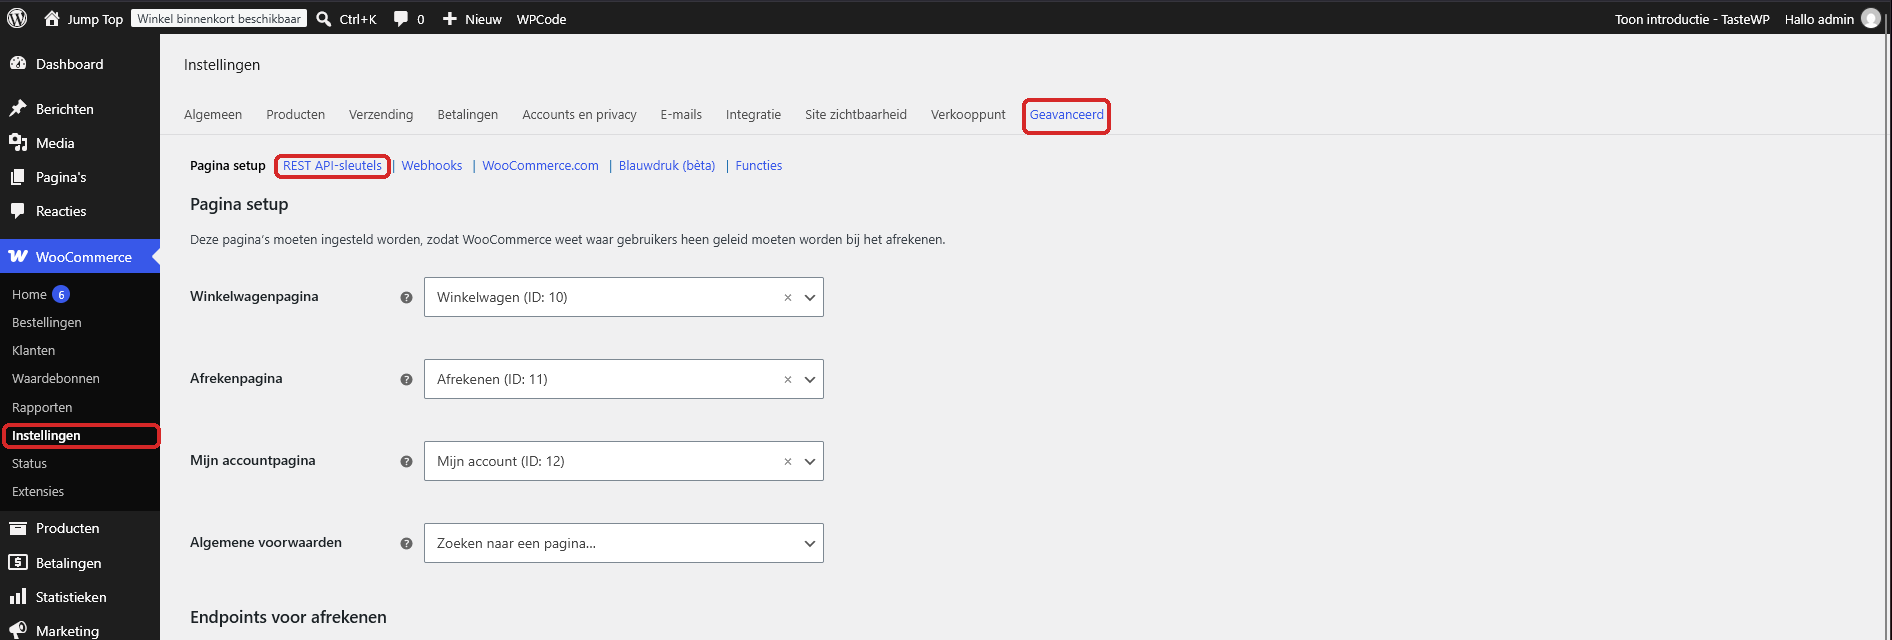The width and height of the screenshot is (1892, 640).
Task: Click the Home notification badge showing 6
Action: pos(61,294)
